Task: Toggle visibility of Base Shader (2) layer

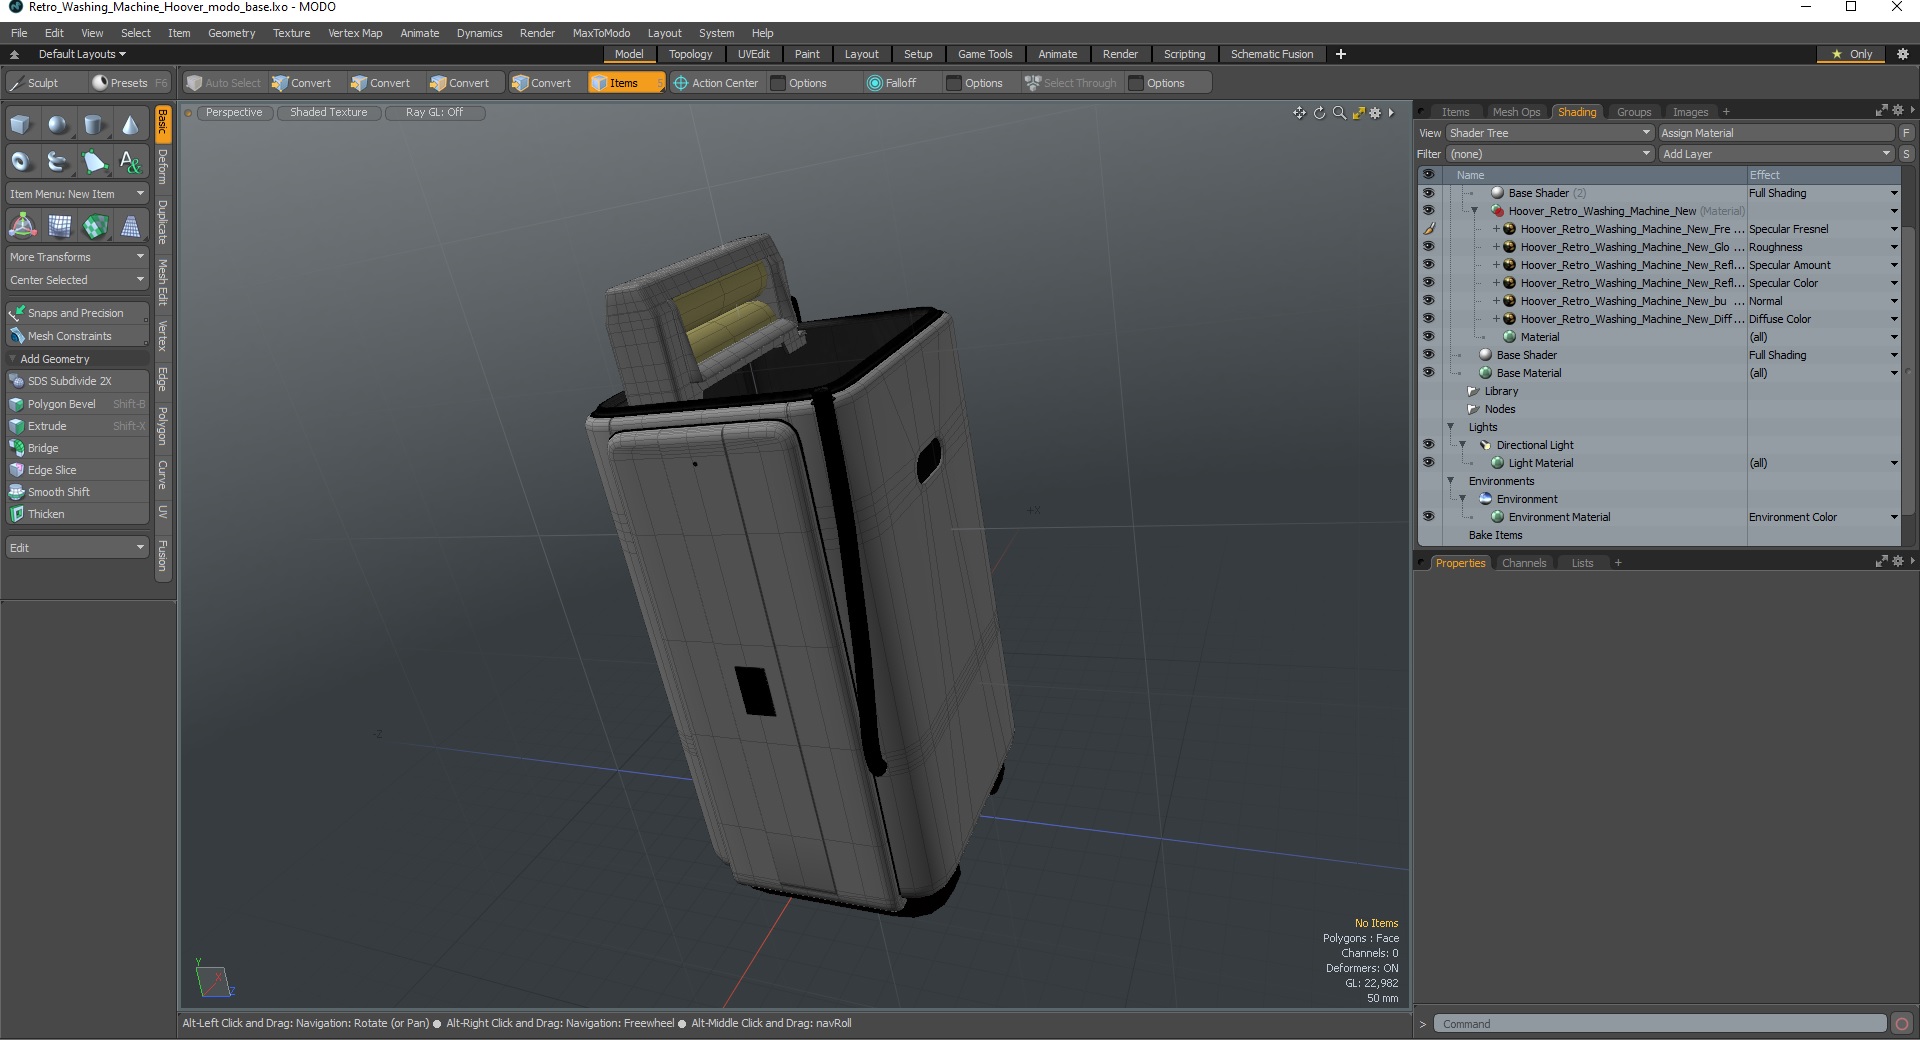Action: (x=1428, y=193)
